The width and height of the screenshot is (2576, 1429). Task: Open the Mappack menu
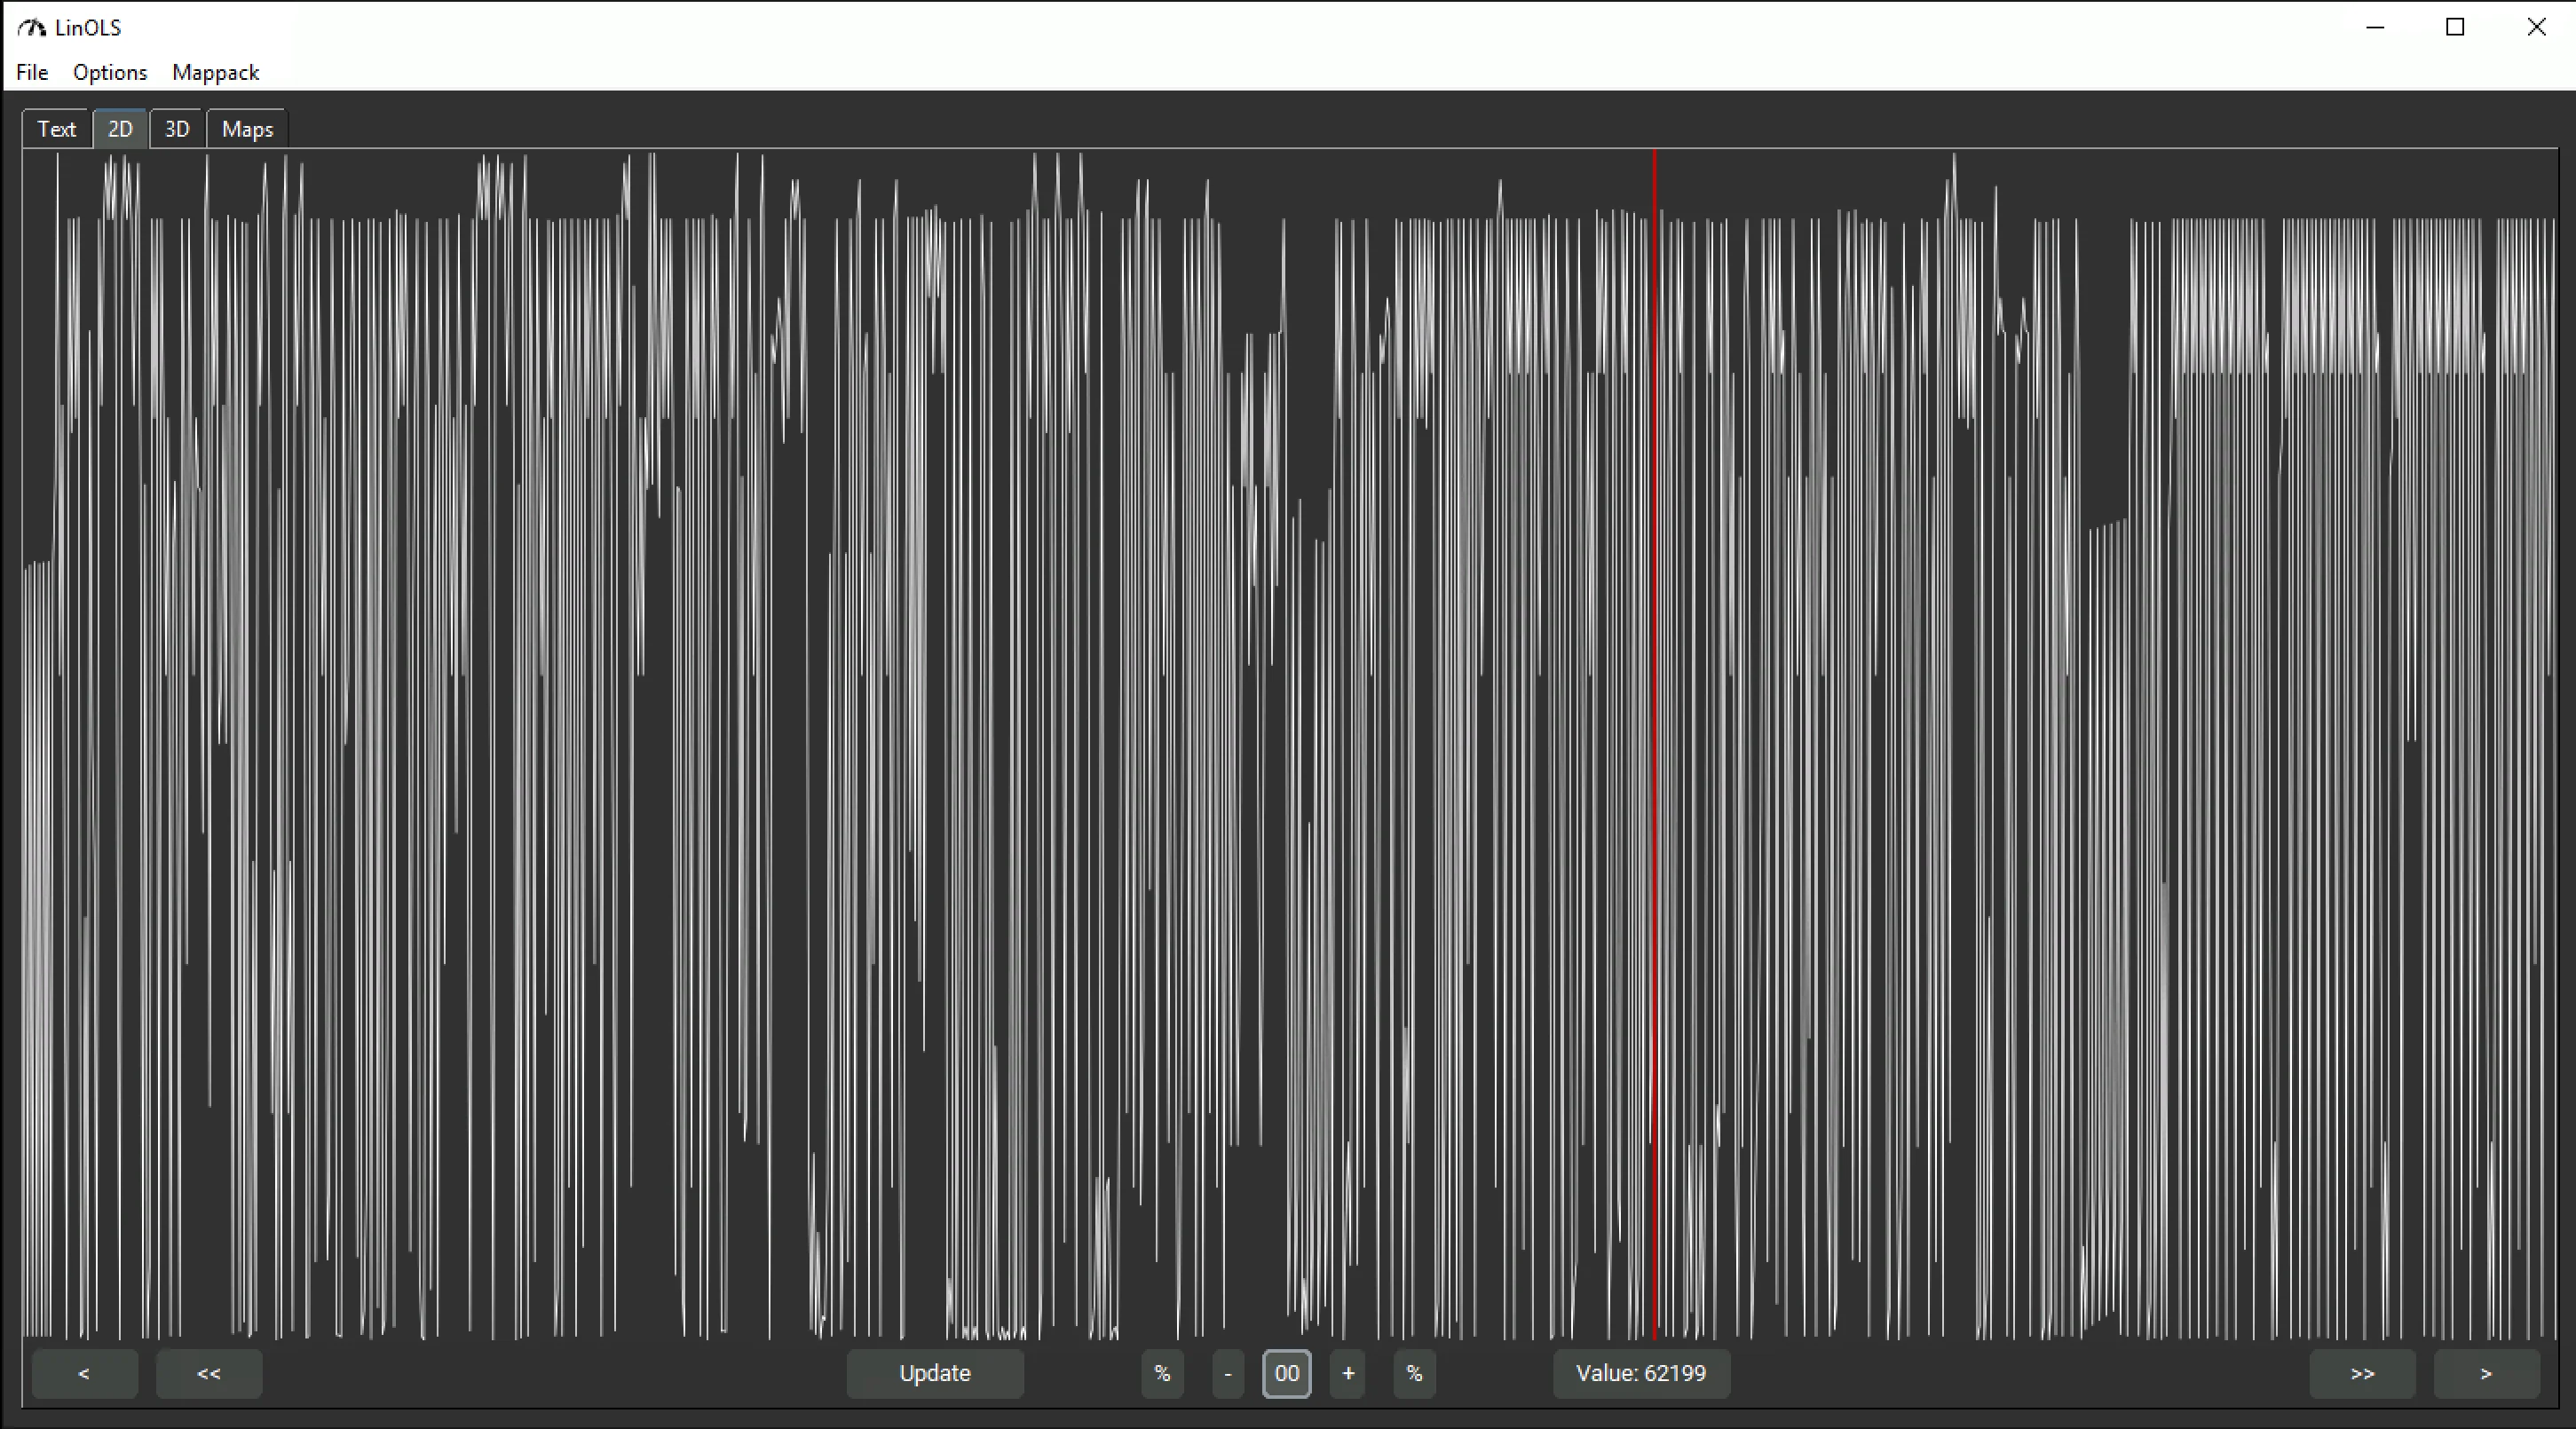(215, 72)
